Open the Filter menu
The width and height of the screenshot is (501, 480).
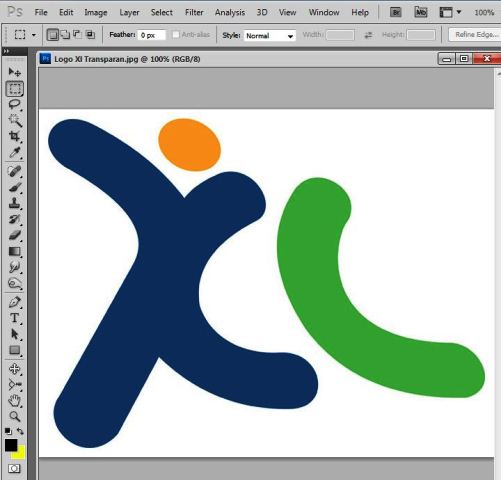click(194, 12)
